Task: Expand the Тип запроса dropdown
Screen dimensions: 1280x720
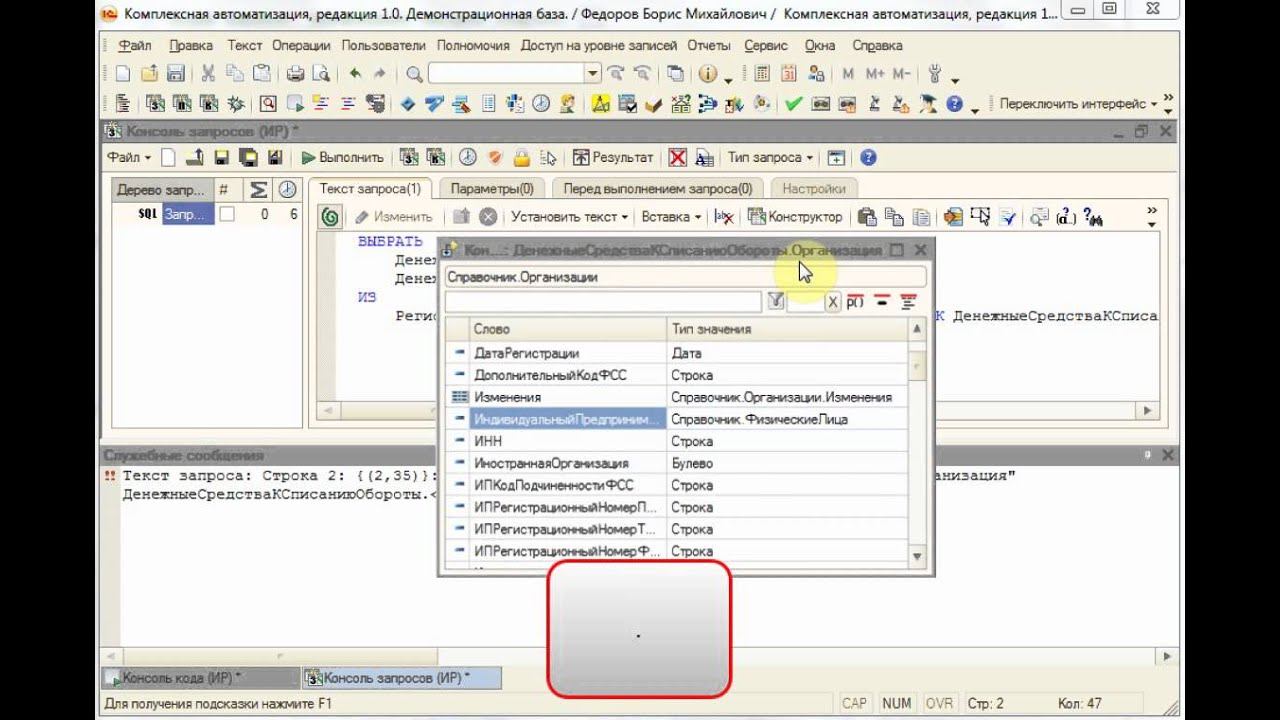Action: [x=770, y=157]
